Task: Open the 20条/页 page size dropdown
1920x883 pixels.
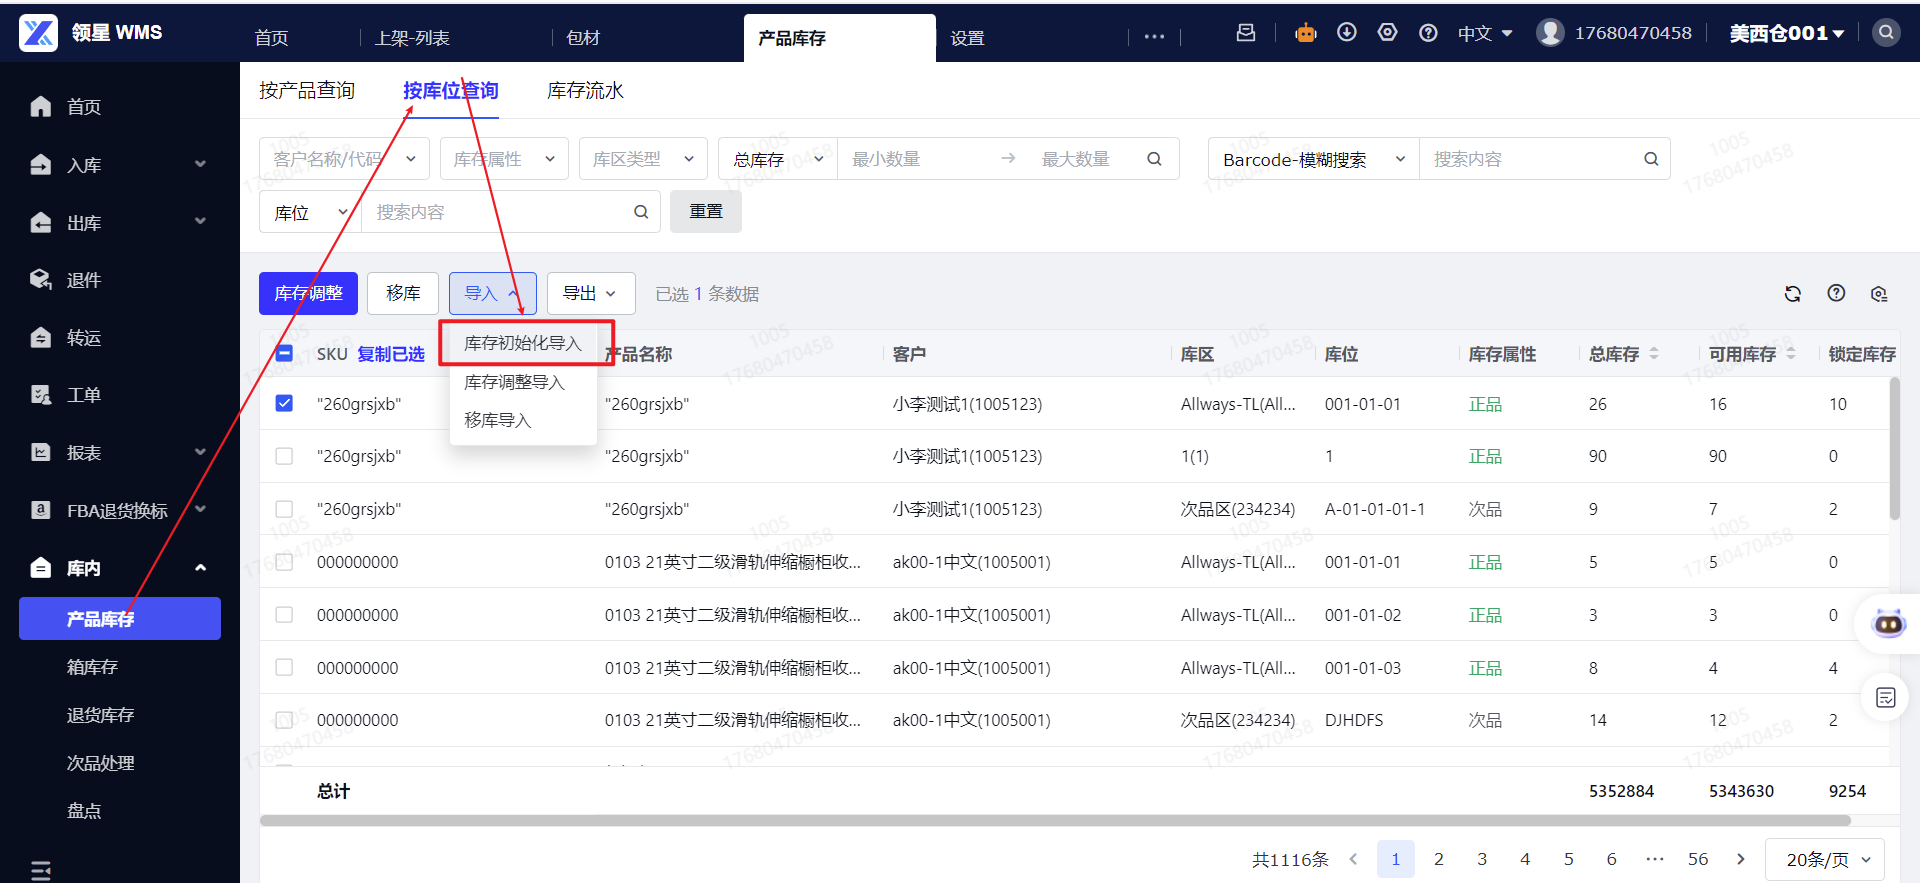Action: [1825, 859]
